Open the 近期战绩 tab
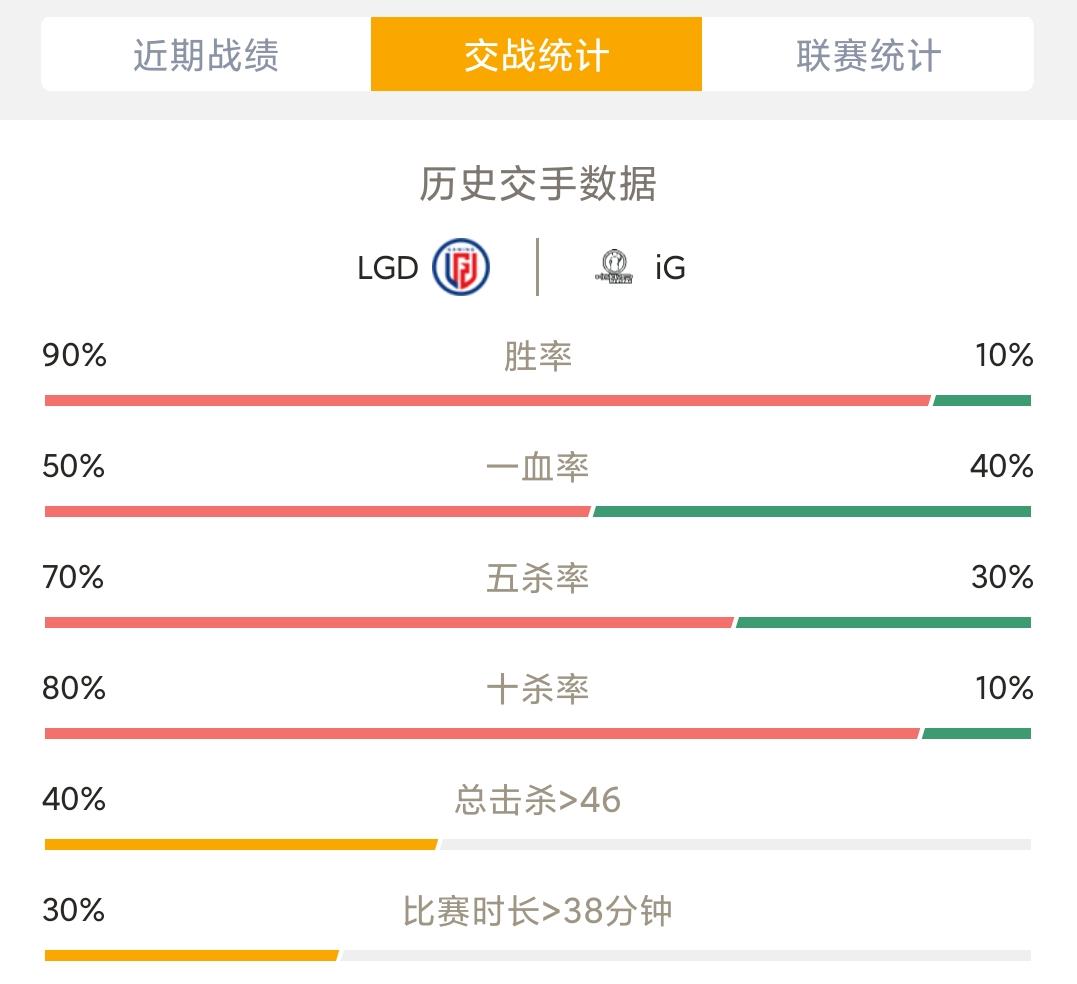1077x984 pixels. tap(206, 54)
